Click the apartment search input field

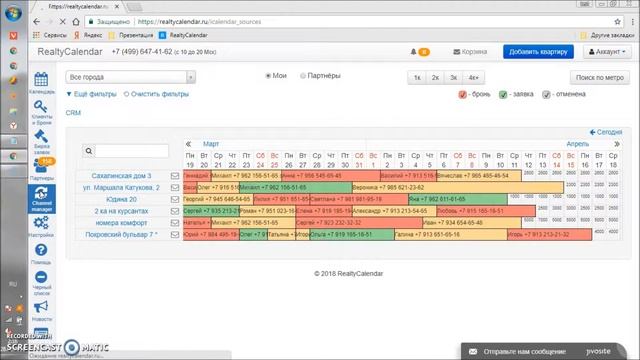[131, 151]
